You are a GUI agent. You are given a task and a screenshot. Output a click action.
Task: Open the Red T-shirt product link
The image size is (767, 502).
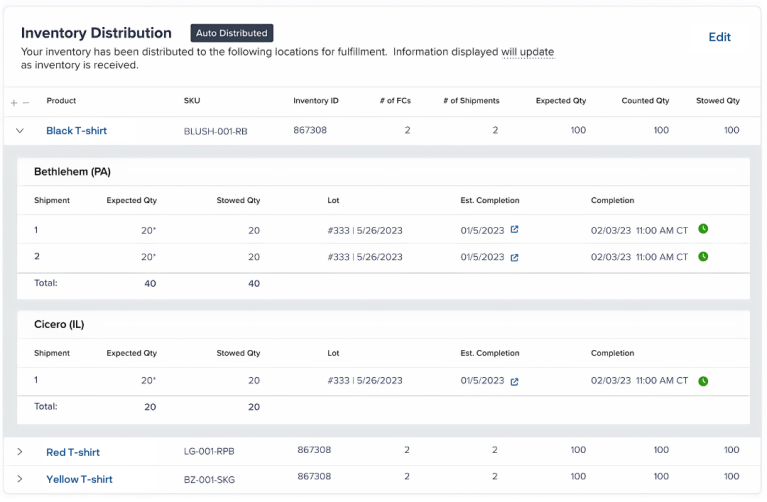[x=73, y=452]
